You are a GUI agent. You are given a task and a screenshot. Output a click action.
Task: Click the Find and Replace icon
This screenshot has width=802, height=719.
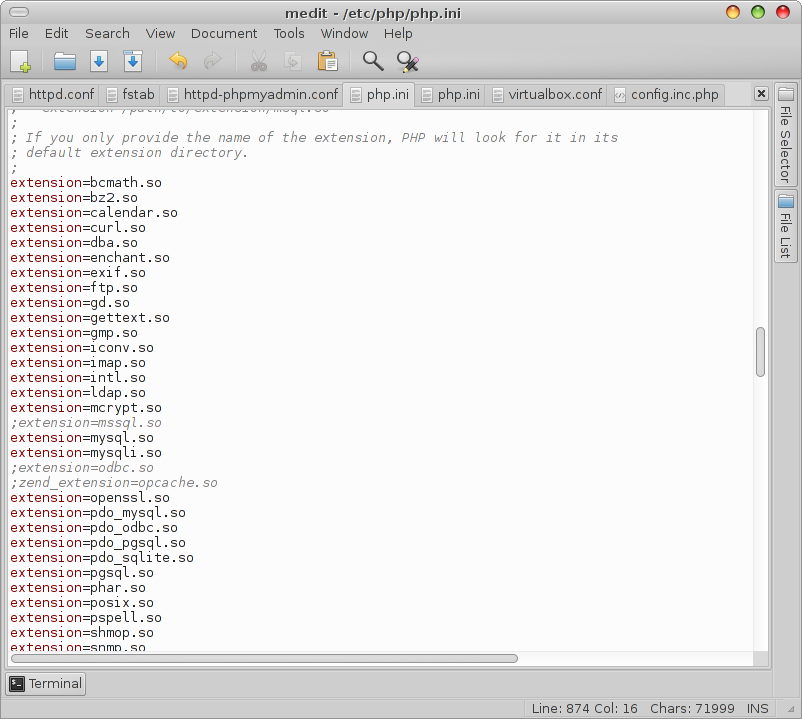408,62
